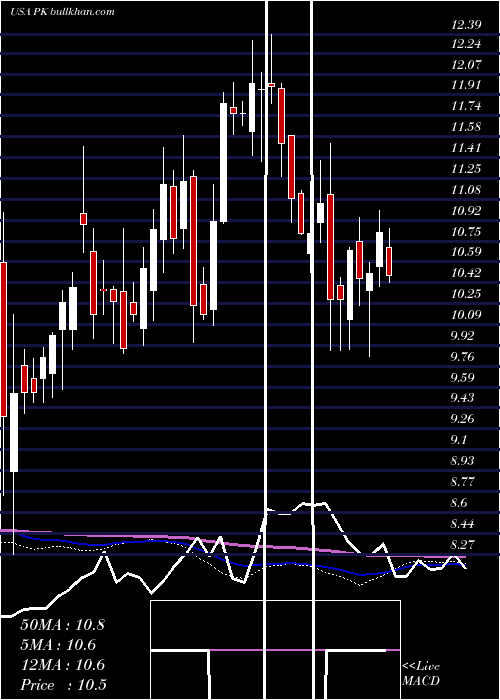Select the 10.75 price axis label
Image resolution: width=500 pixels, height=700 pixels.
tap(466, 232)
